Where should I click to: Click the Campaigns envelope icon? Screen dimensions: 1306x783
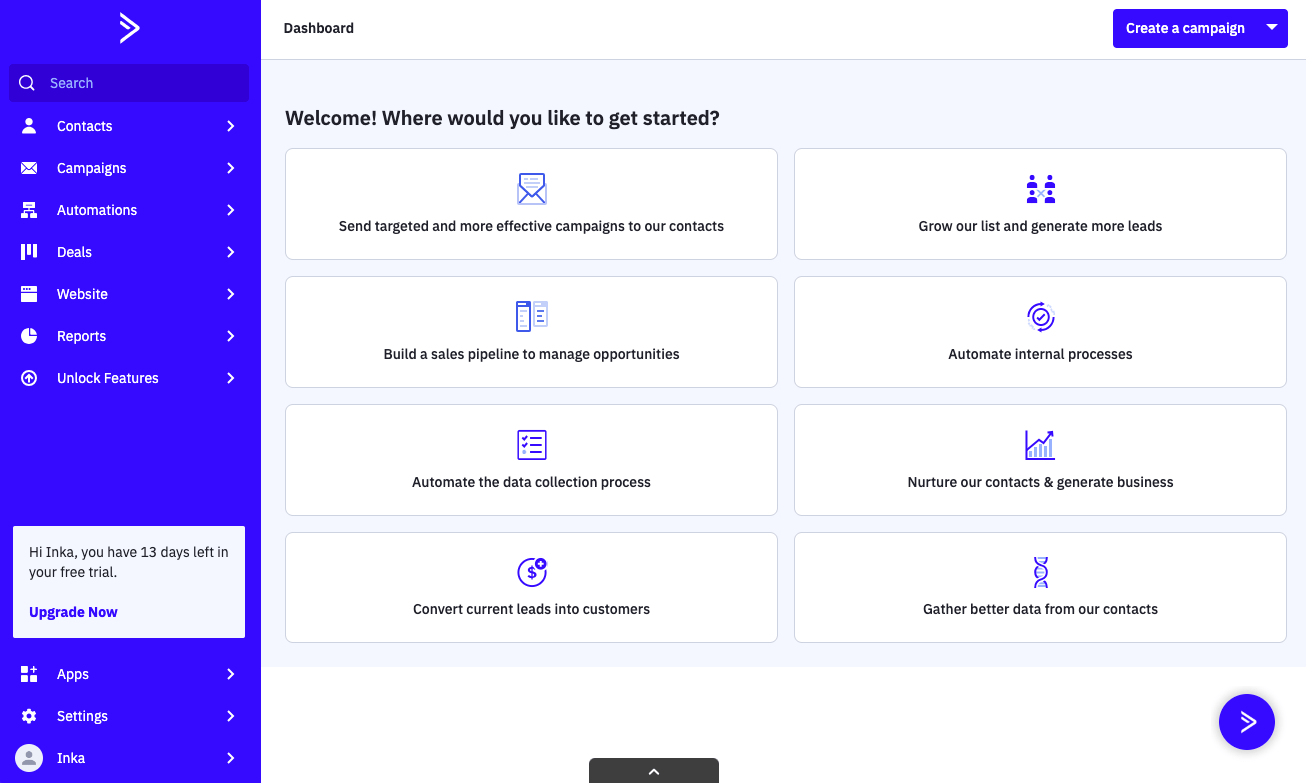pyautogui.click(x=29, y=168)
